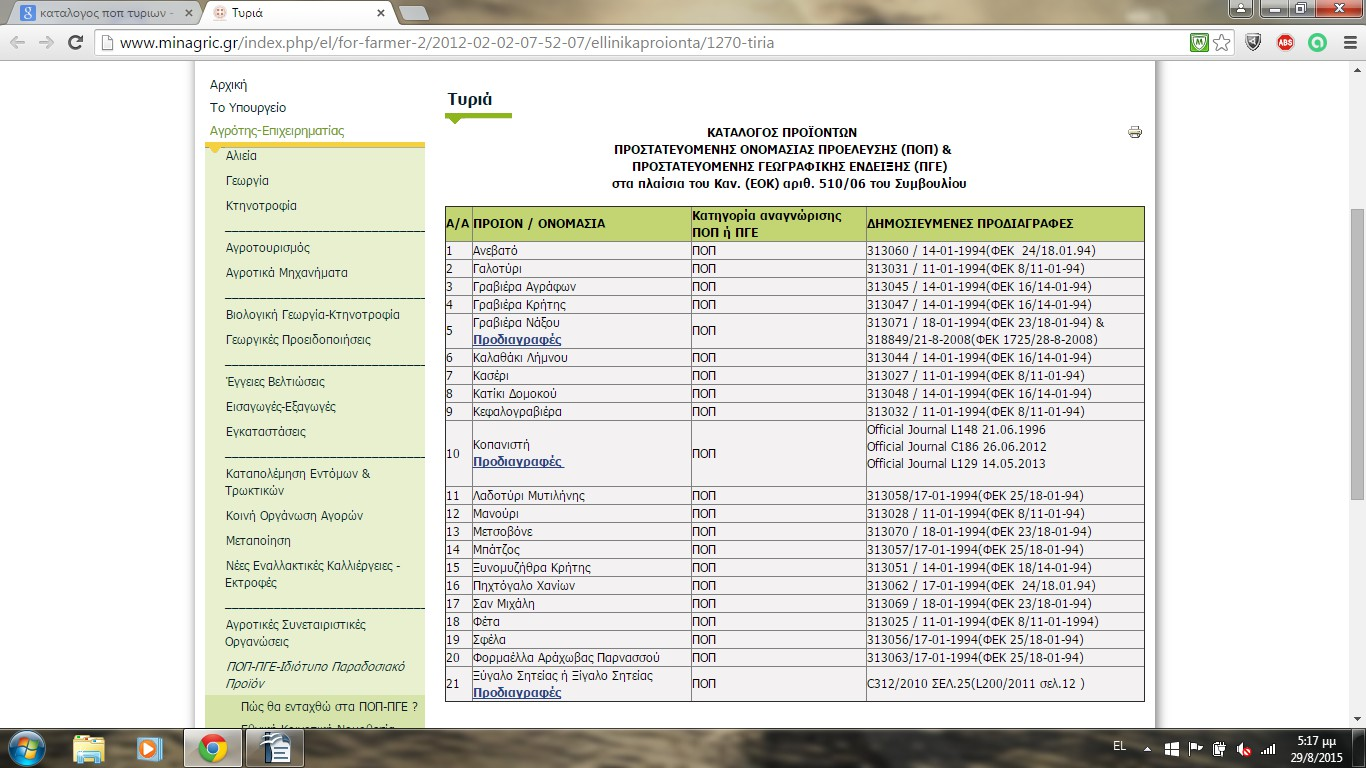The height and width of the screenshot is (768, 1366).
Task: Open Γεωργικές Προειδοποιήσεις link
Action: 298,340
